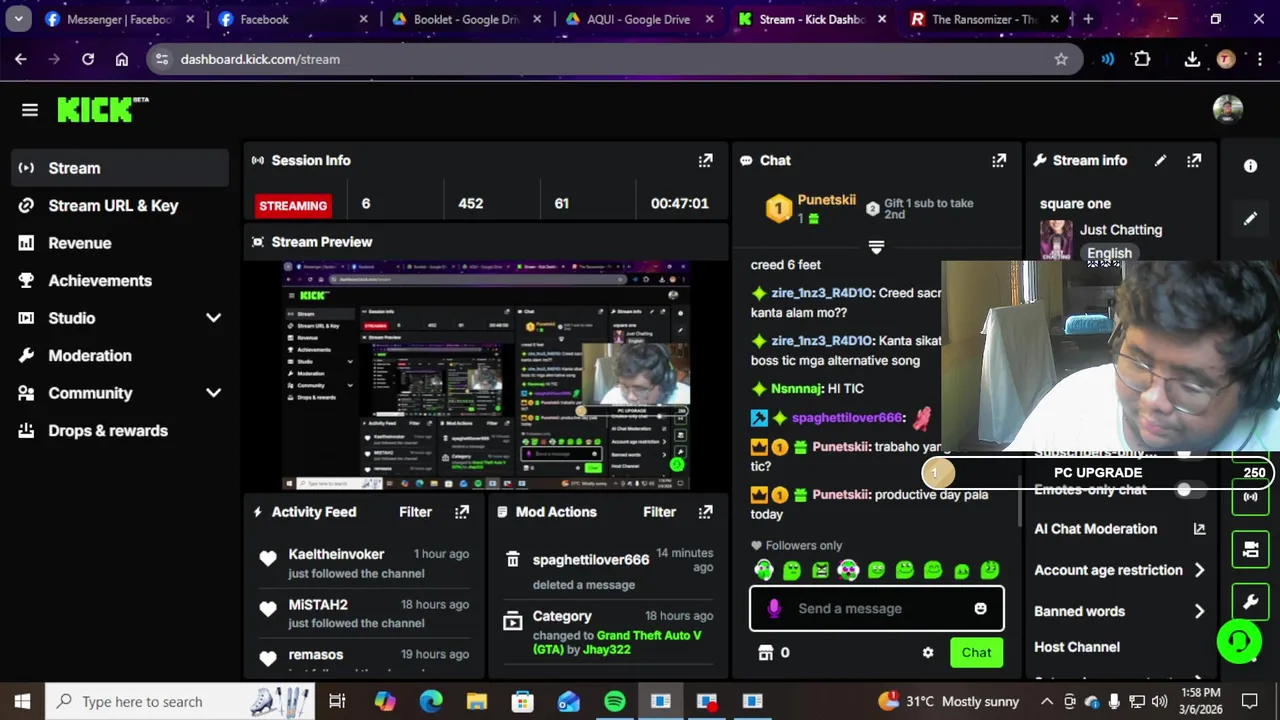Click the right rail pencil edit icon
Image resolution: width=1280 pixels, height=720 pixels.
pyautogui.click(x=1250, y=219)
